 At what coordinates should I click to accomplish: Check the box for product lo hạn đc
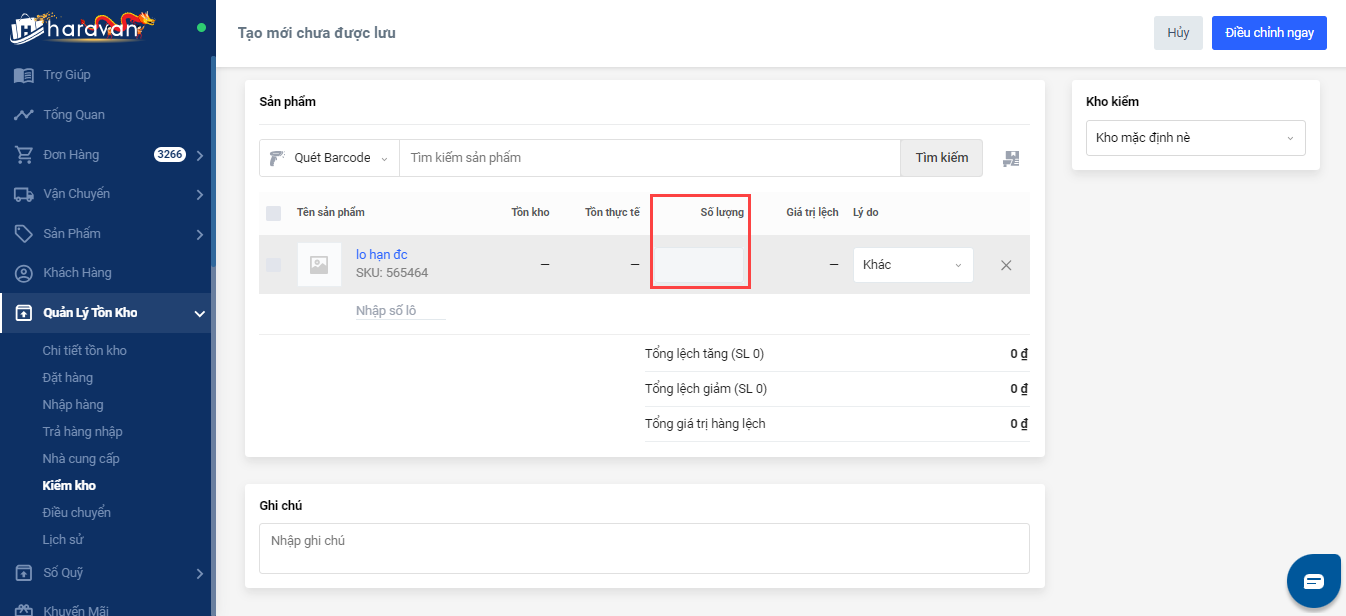click(273, 265)
